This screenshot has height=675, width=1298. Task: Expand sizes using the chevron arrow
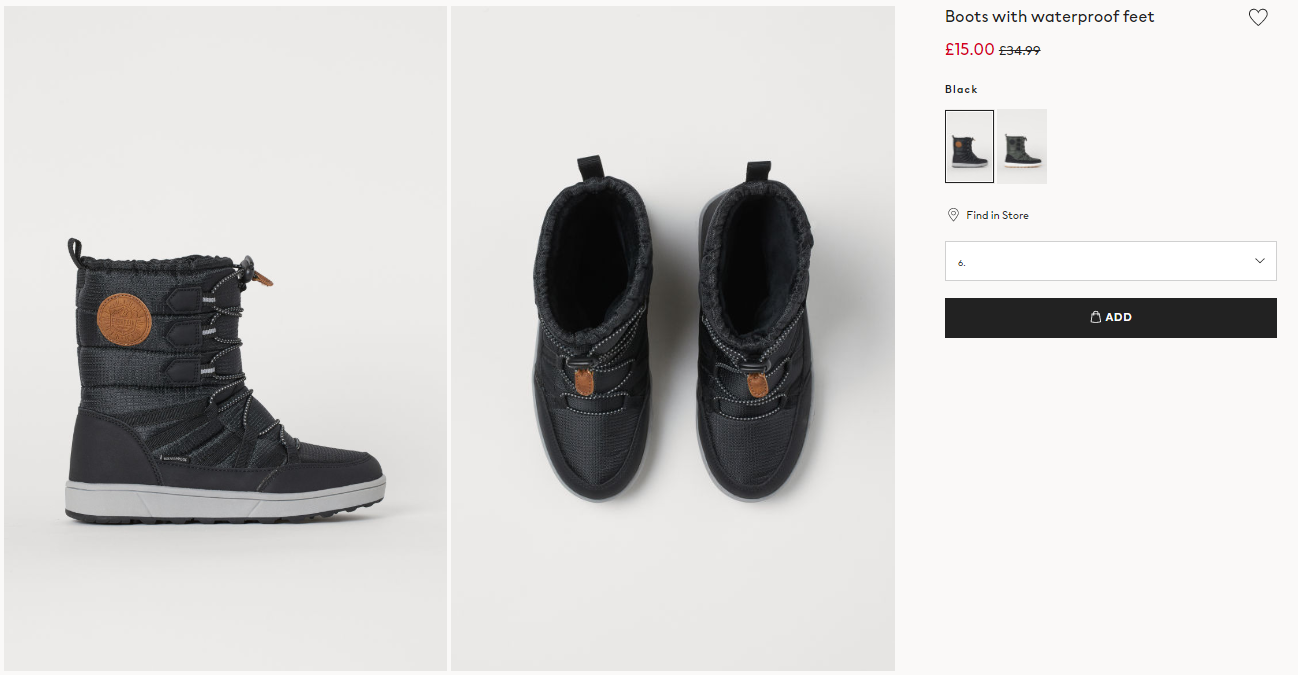click(1260, 261)
